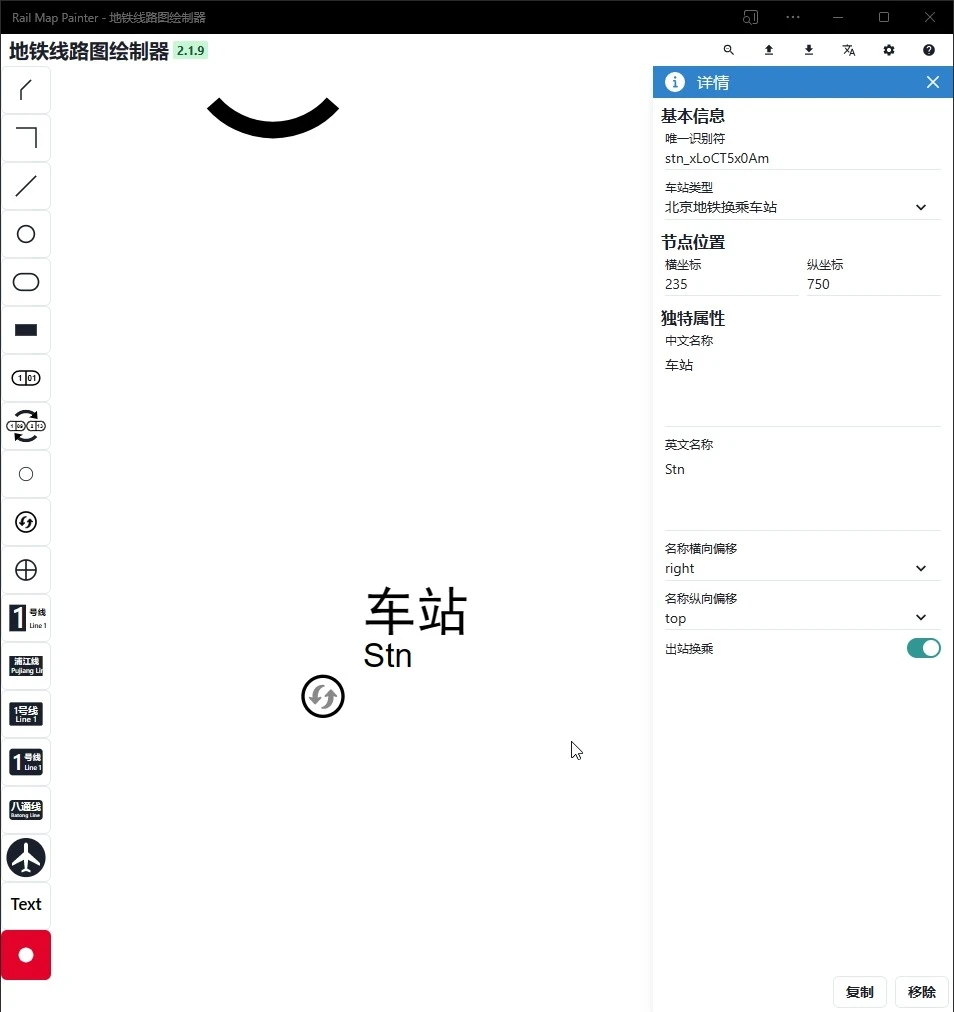Select the crossed circle station tool
Viewport: 954px width, 1012px height.
tap(26, 570)
